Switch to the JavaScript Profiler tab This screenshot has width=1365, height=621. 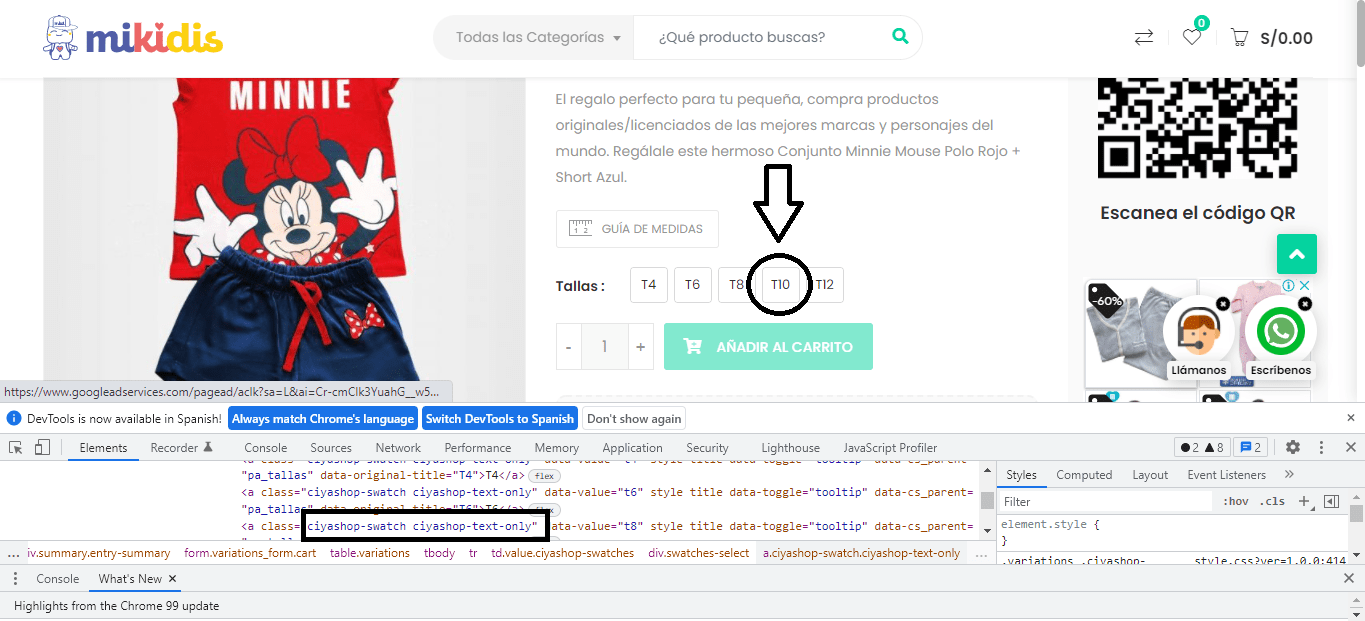(x=890, y=448)
